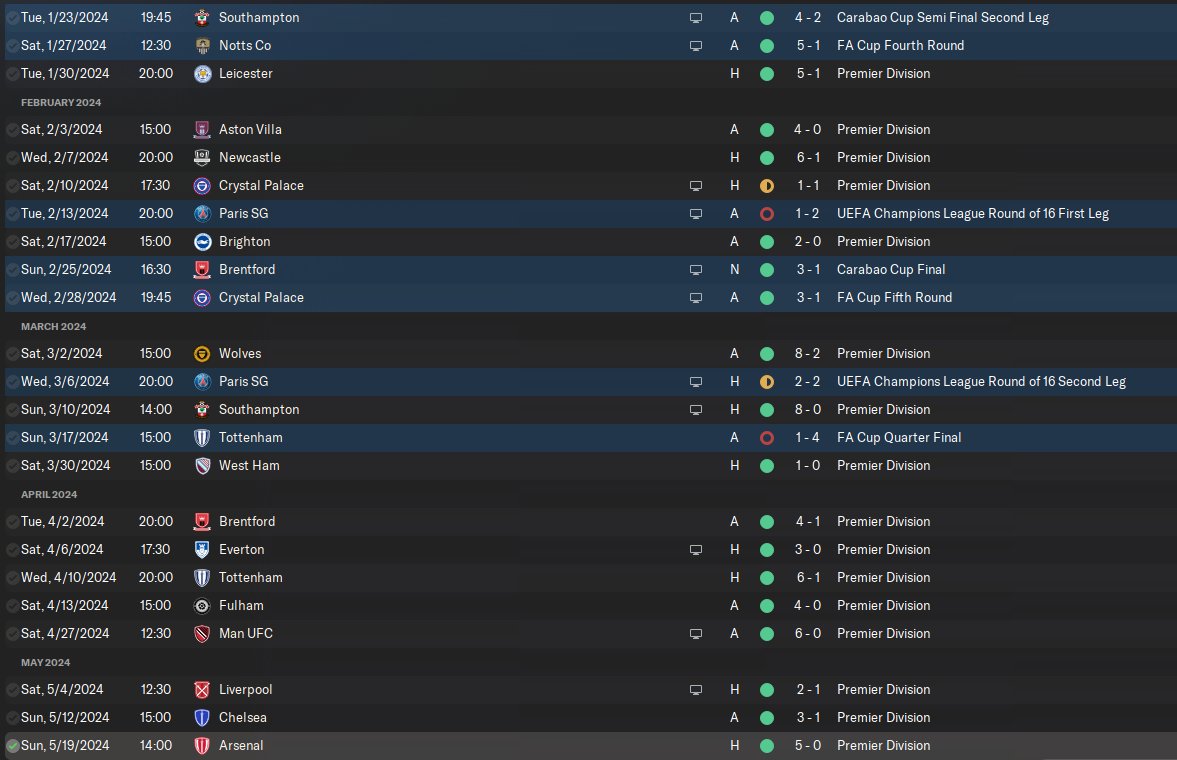The image size is (1177, 760).
Task: Click the Leicester club badge icon
Action: pyautogui.click(x=202, y=74)
